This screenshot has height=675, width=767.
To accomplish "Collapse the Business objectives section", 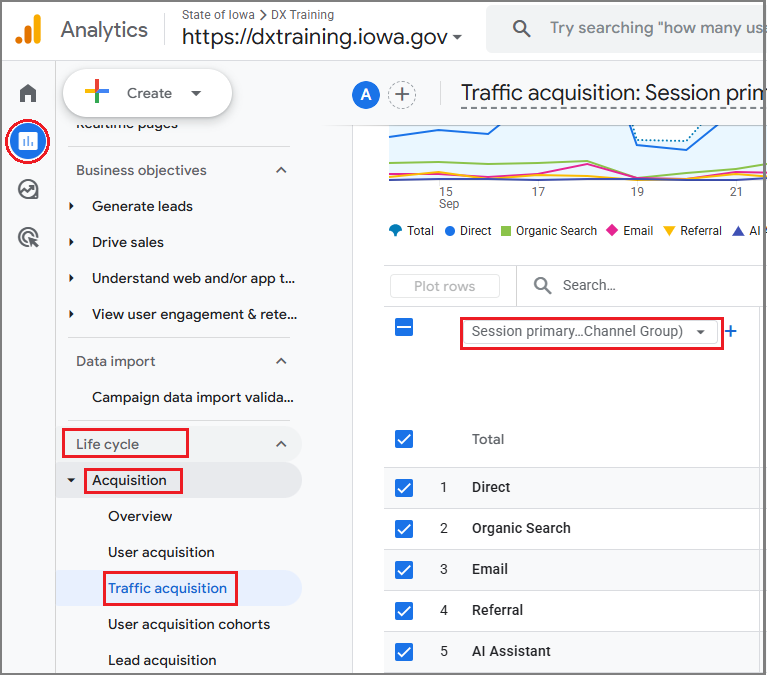I will pyautogui.click(x=281, y=170).
